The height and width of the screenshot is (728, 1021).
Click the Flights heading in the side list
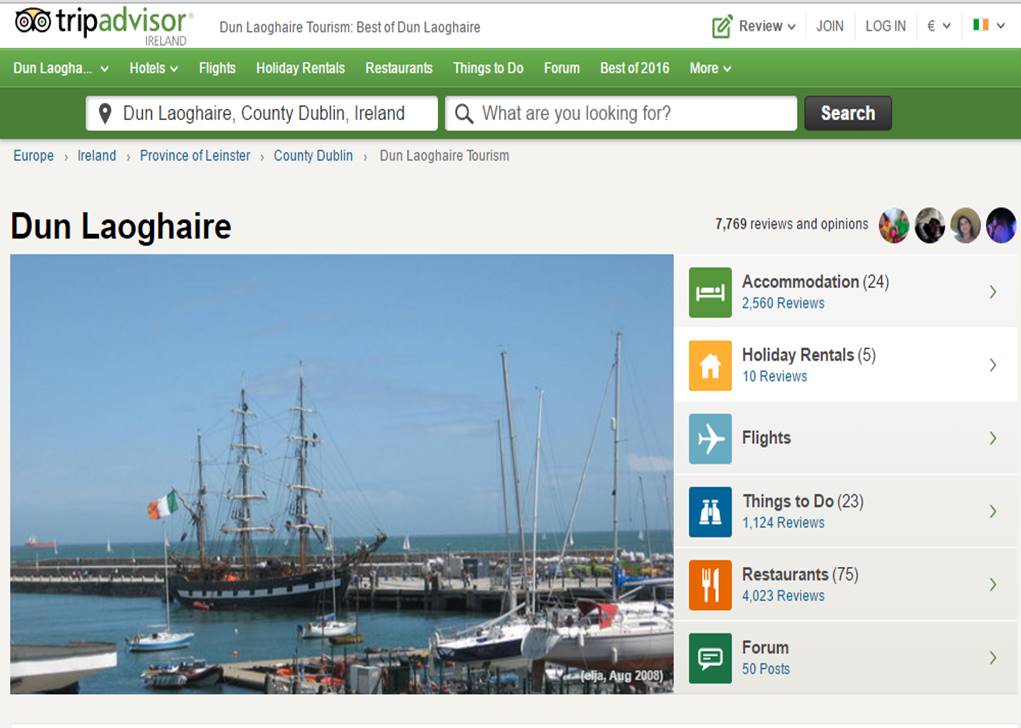(766, 438)
